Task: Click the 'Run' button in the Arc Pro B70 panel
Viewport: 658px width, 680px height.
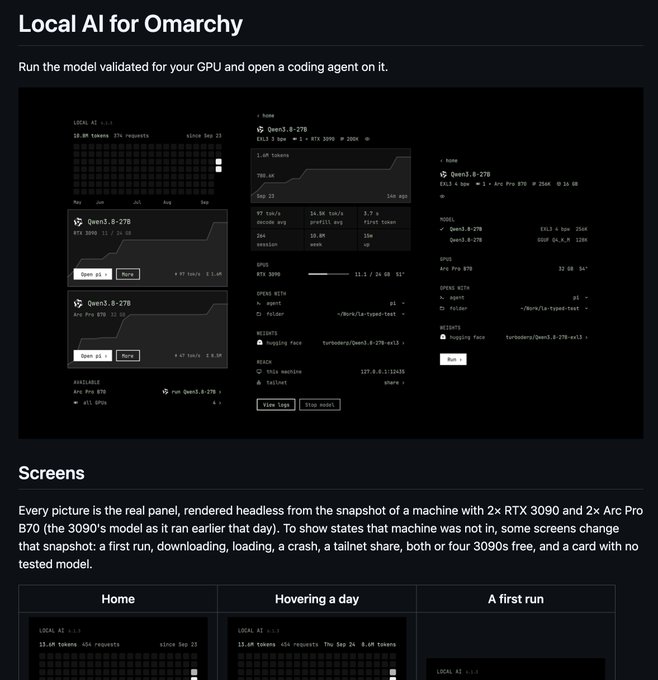Action: click(453, 360)
